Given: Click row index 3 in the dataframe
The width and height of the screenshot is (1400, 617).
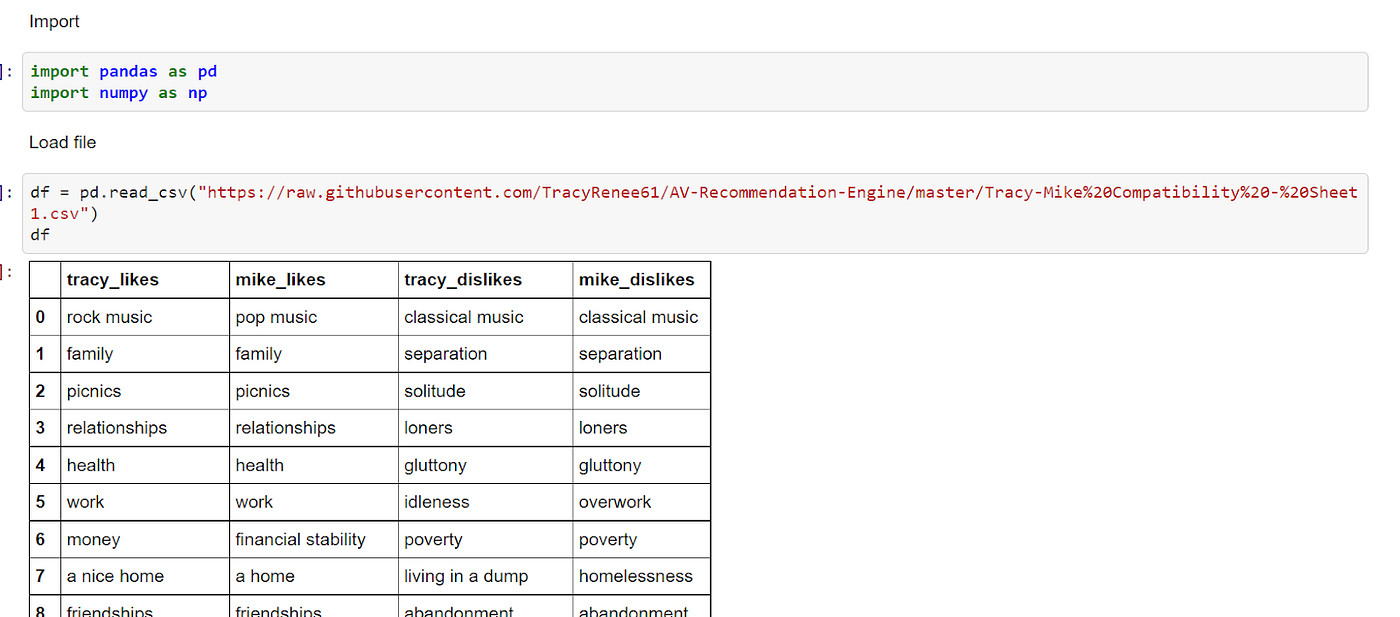Looking at the screenshot, I should [40, 428].
